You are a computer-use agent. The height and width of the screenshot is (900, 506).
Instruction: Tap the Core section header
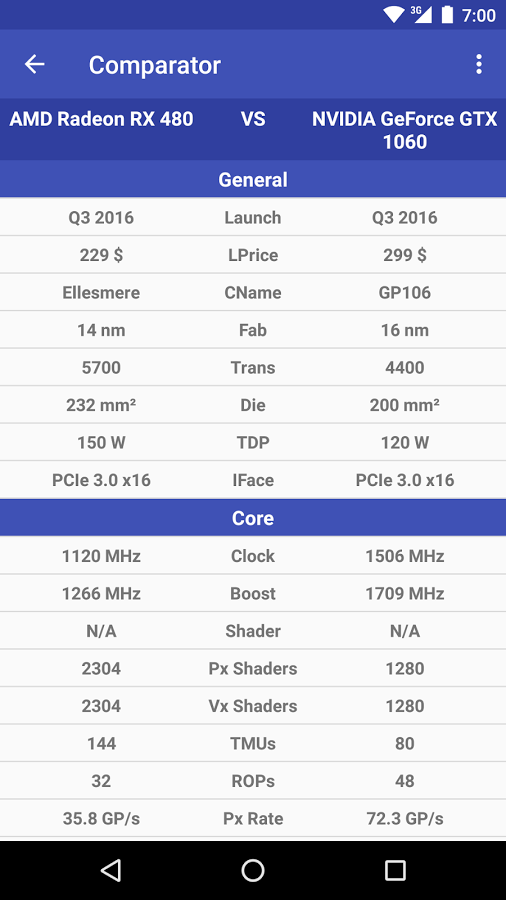pos(253,518)
